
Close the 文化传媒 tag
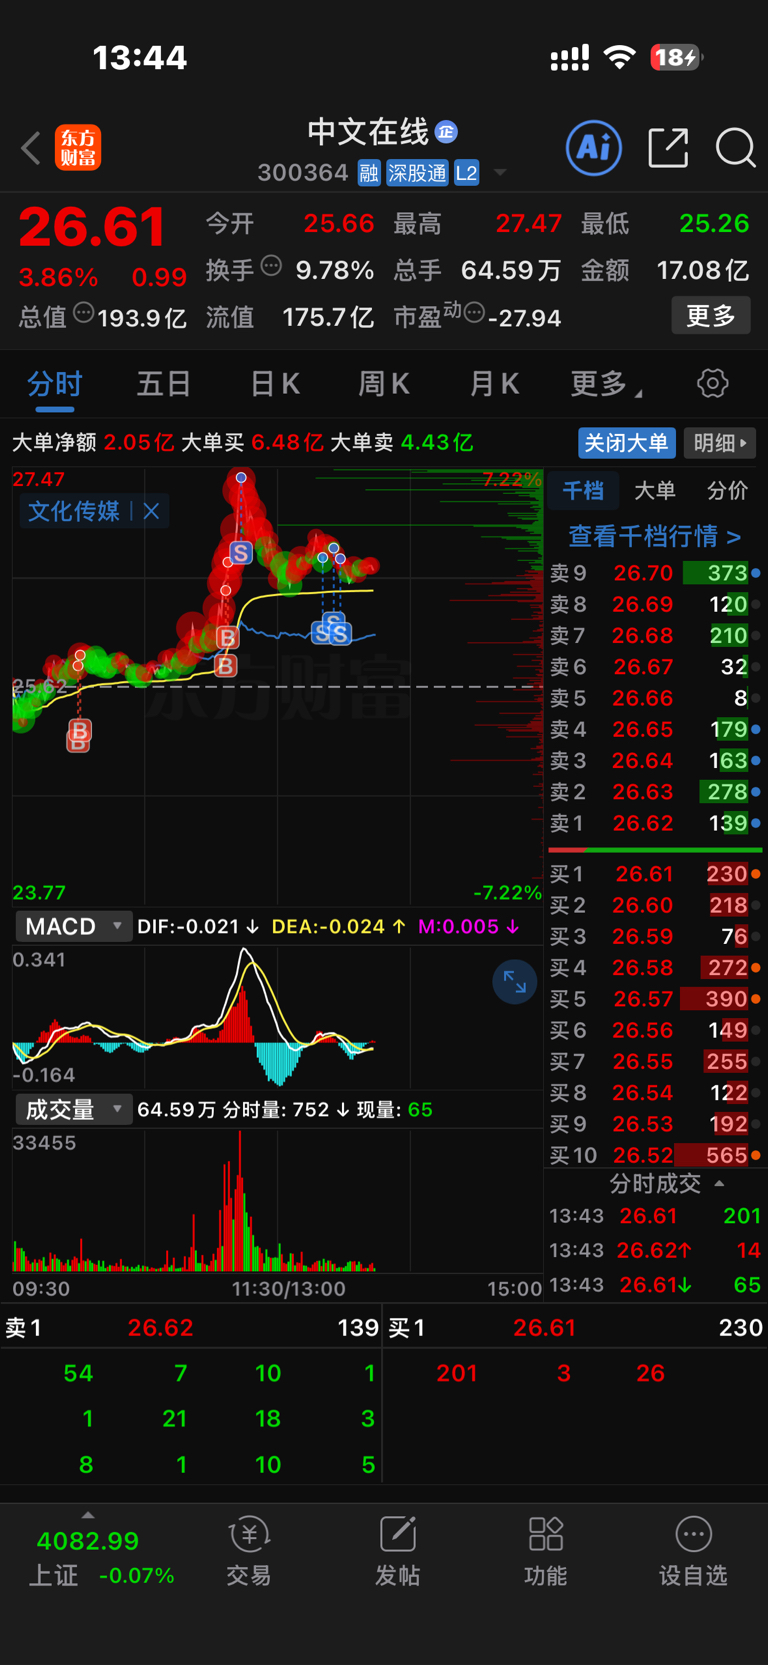151,511
